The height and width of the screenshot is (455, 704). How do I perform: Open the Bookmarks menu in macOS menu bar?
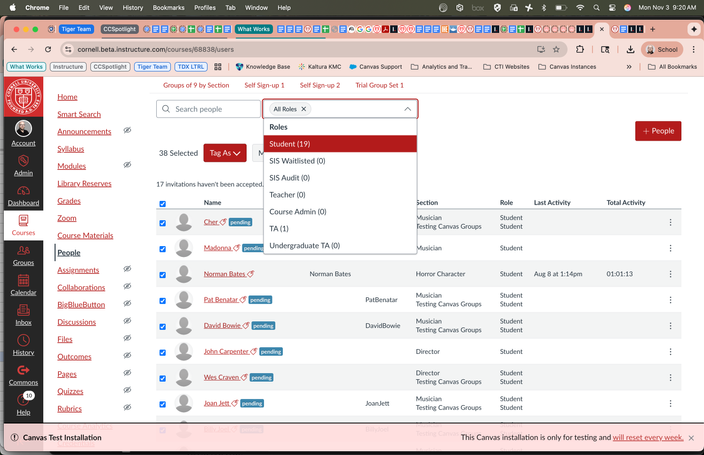tap(168, 8)
